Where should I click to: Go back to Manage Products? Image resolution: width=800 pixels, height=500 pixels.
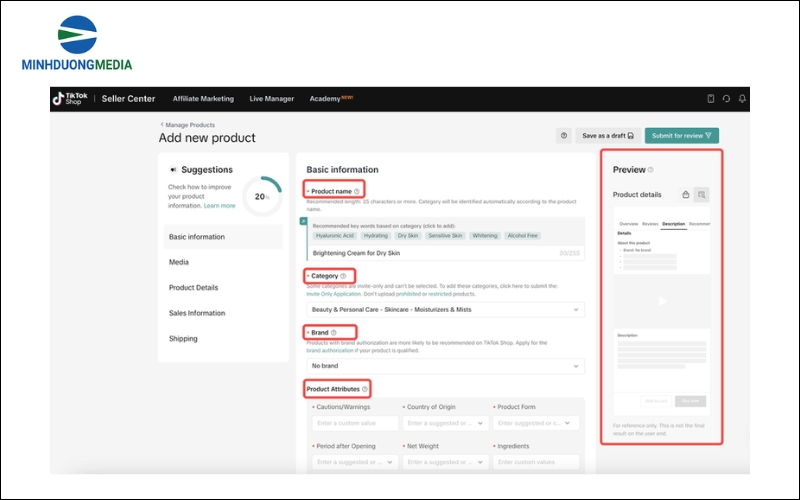[x=187, y=125]
